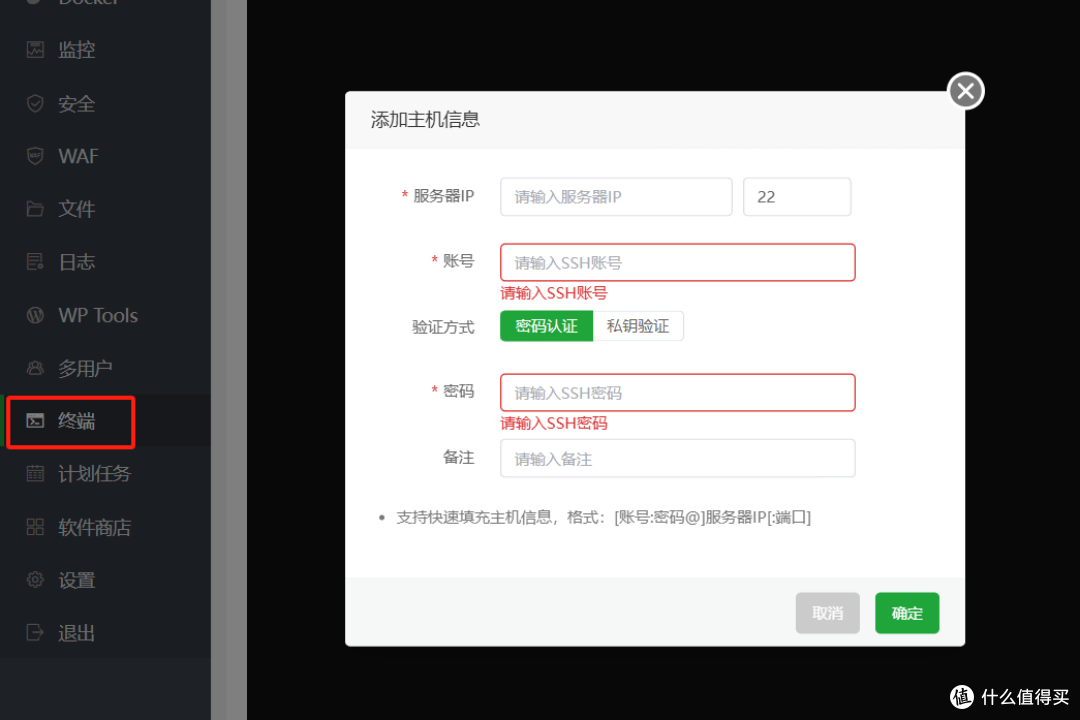This screenshot has height=720, width=1080.
Task: Click the 支持快速填充主机信息 hint text
Action: (x=603, y=517)
